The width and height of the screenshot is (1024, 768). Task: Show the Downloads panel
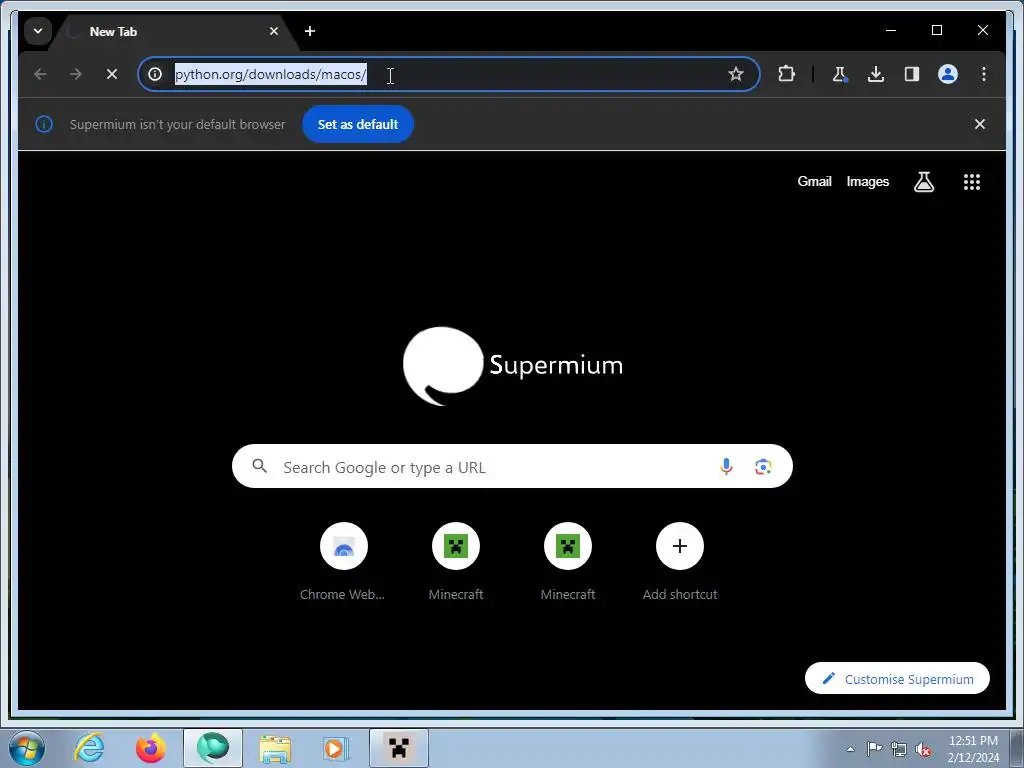(876, 74)
